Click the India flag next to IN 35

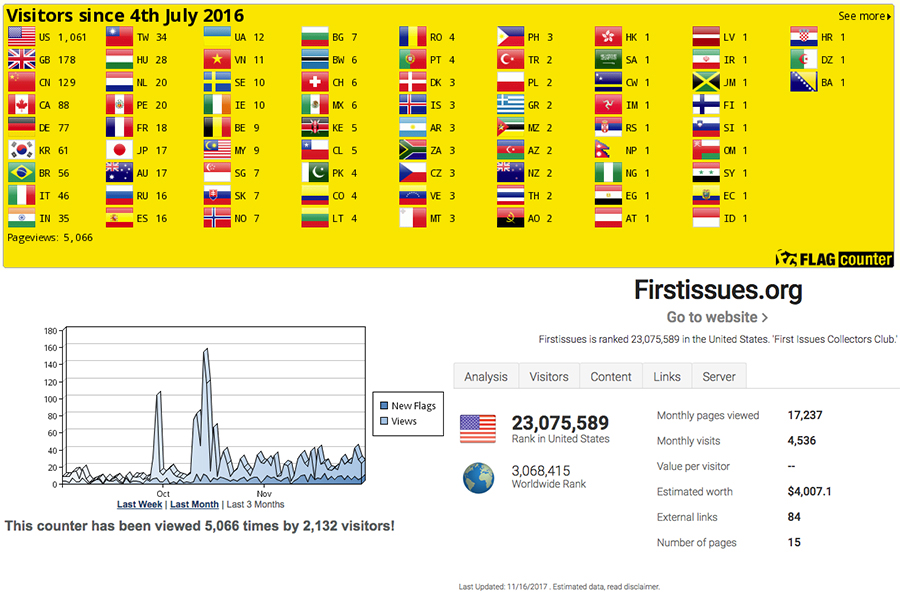pos(22,218)
